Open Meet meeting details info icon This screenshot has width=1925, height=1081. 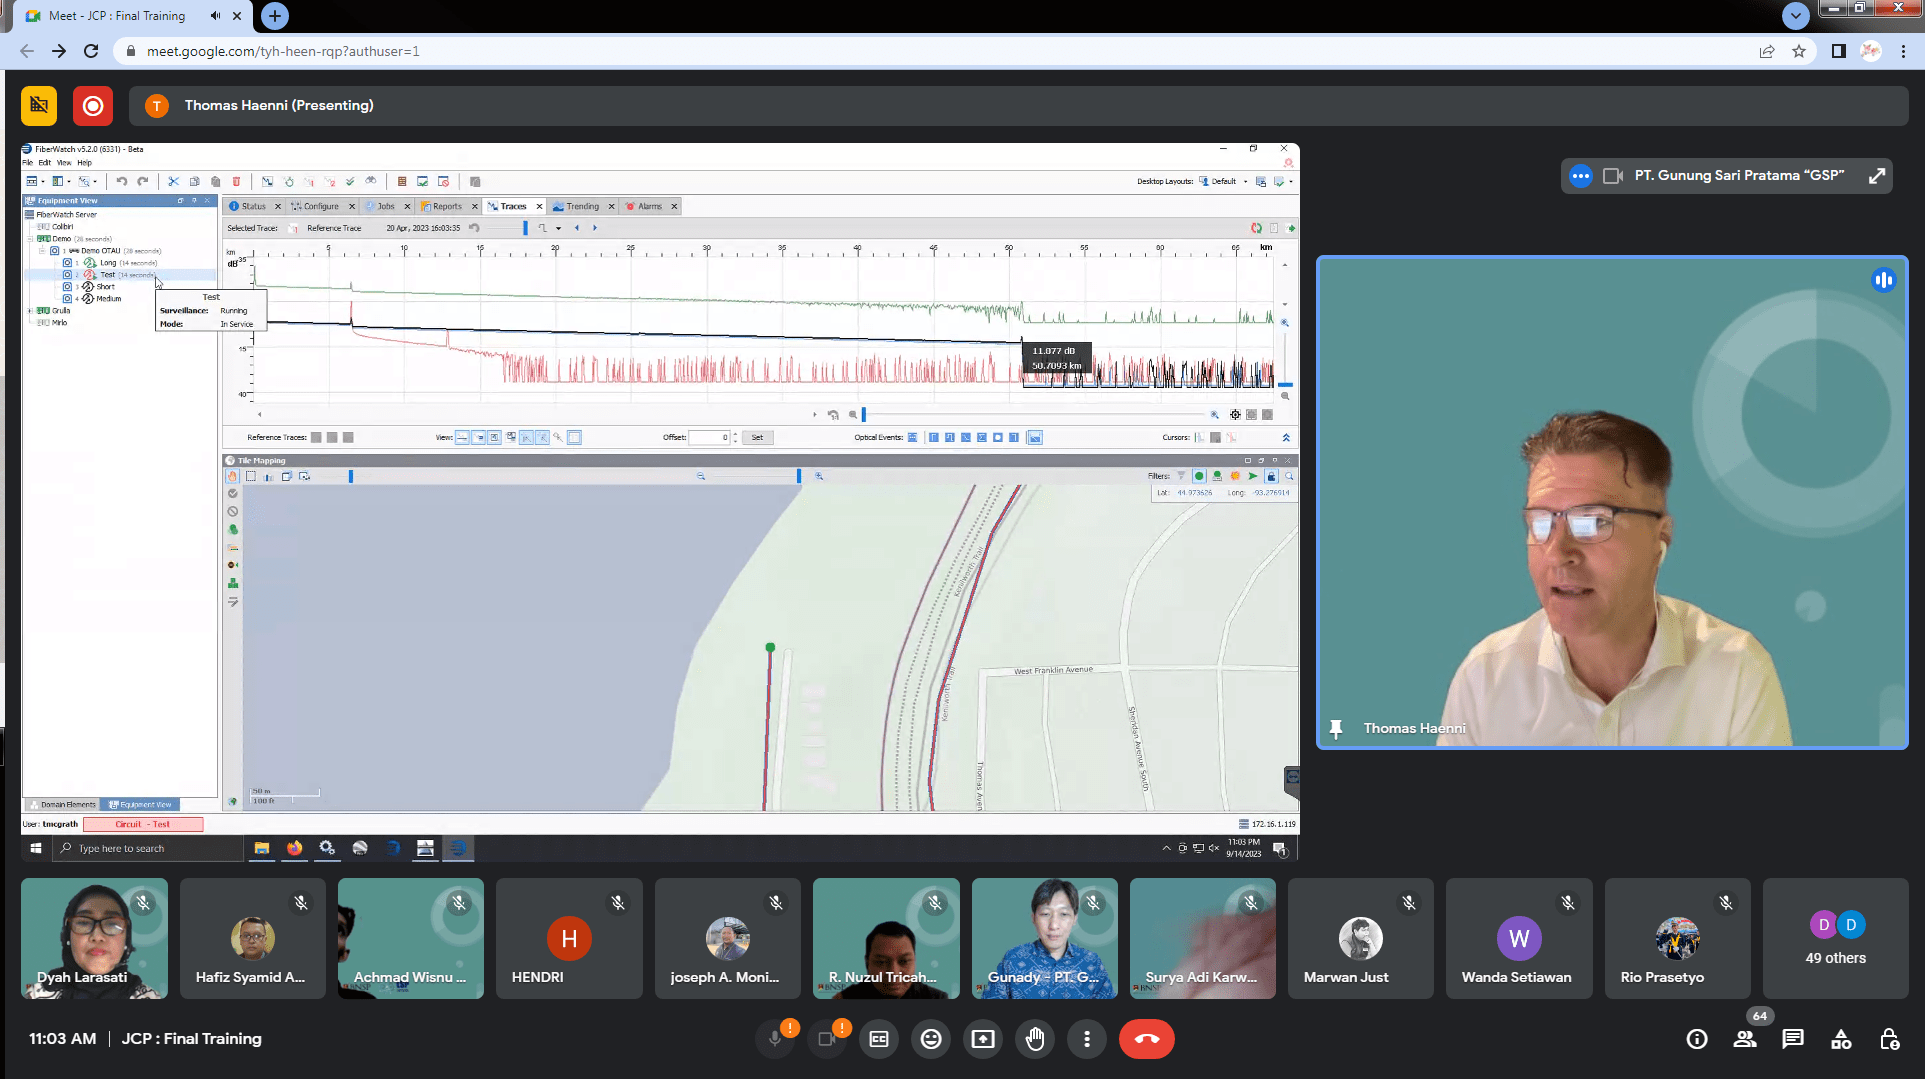pos(1697,1039)
